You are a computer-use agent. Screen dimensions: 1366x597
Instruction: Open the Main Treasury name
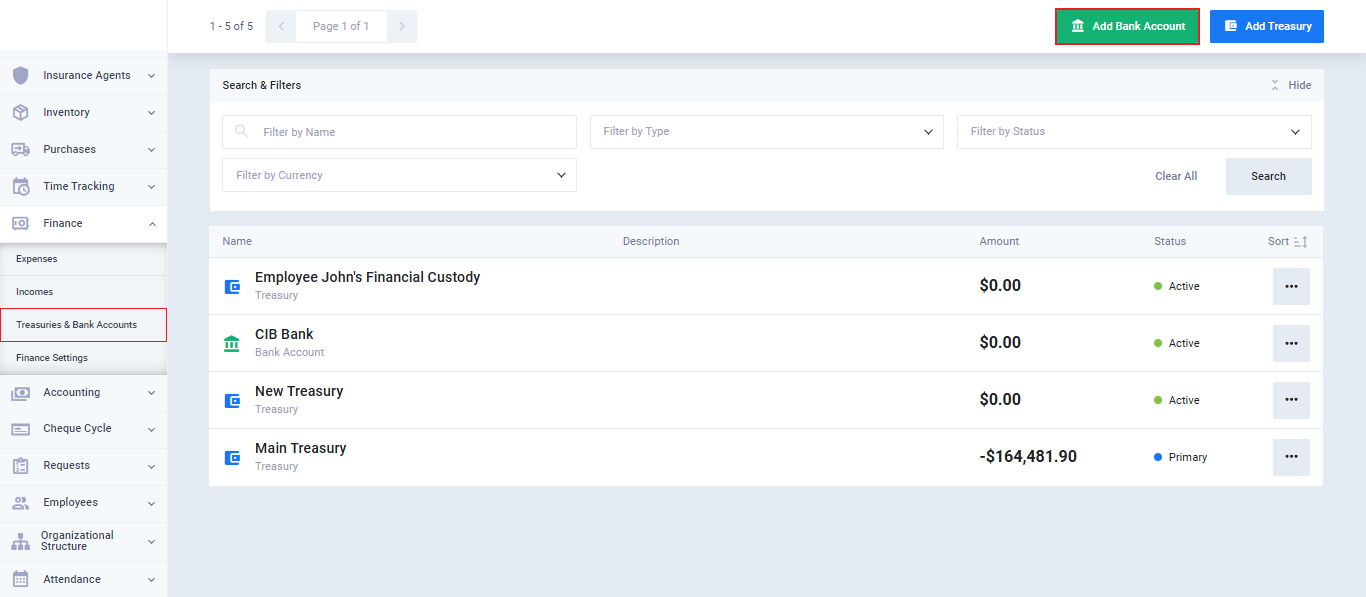(300, 448)
